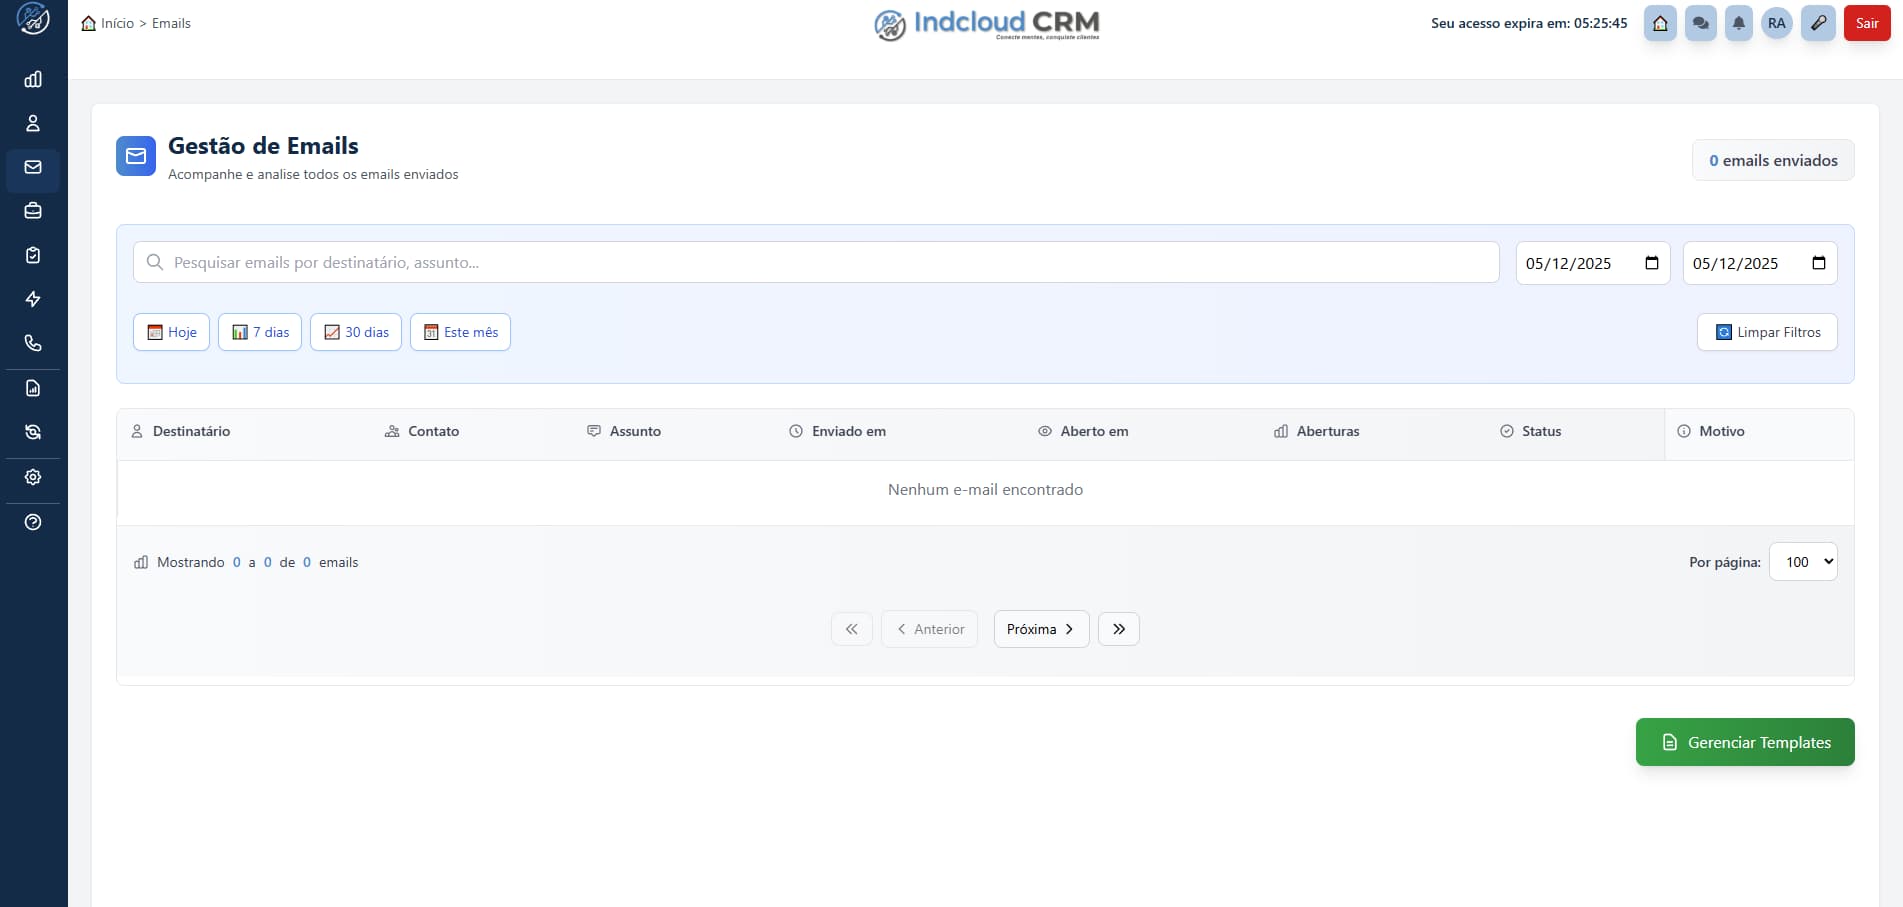Screen dimensions: 1903x907
Task: Click the Gerenciar Templates button
Action: coord(1744,741)
